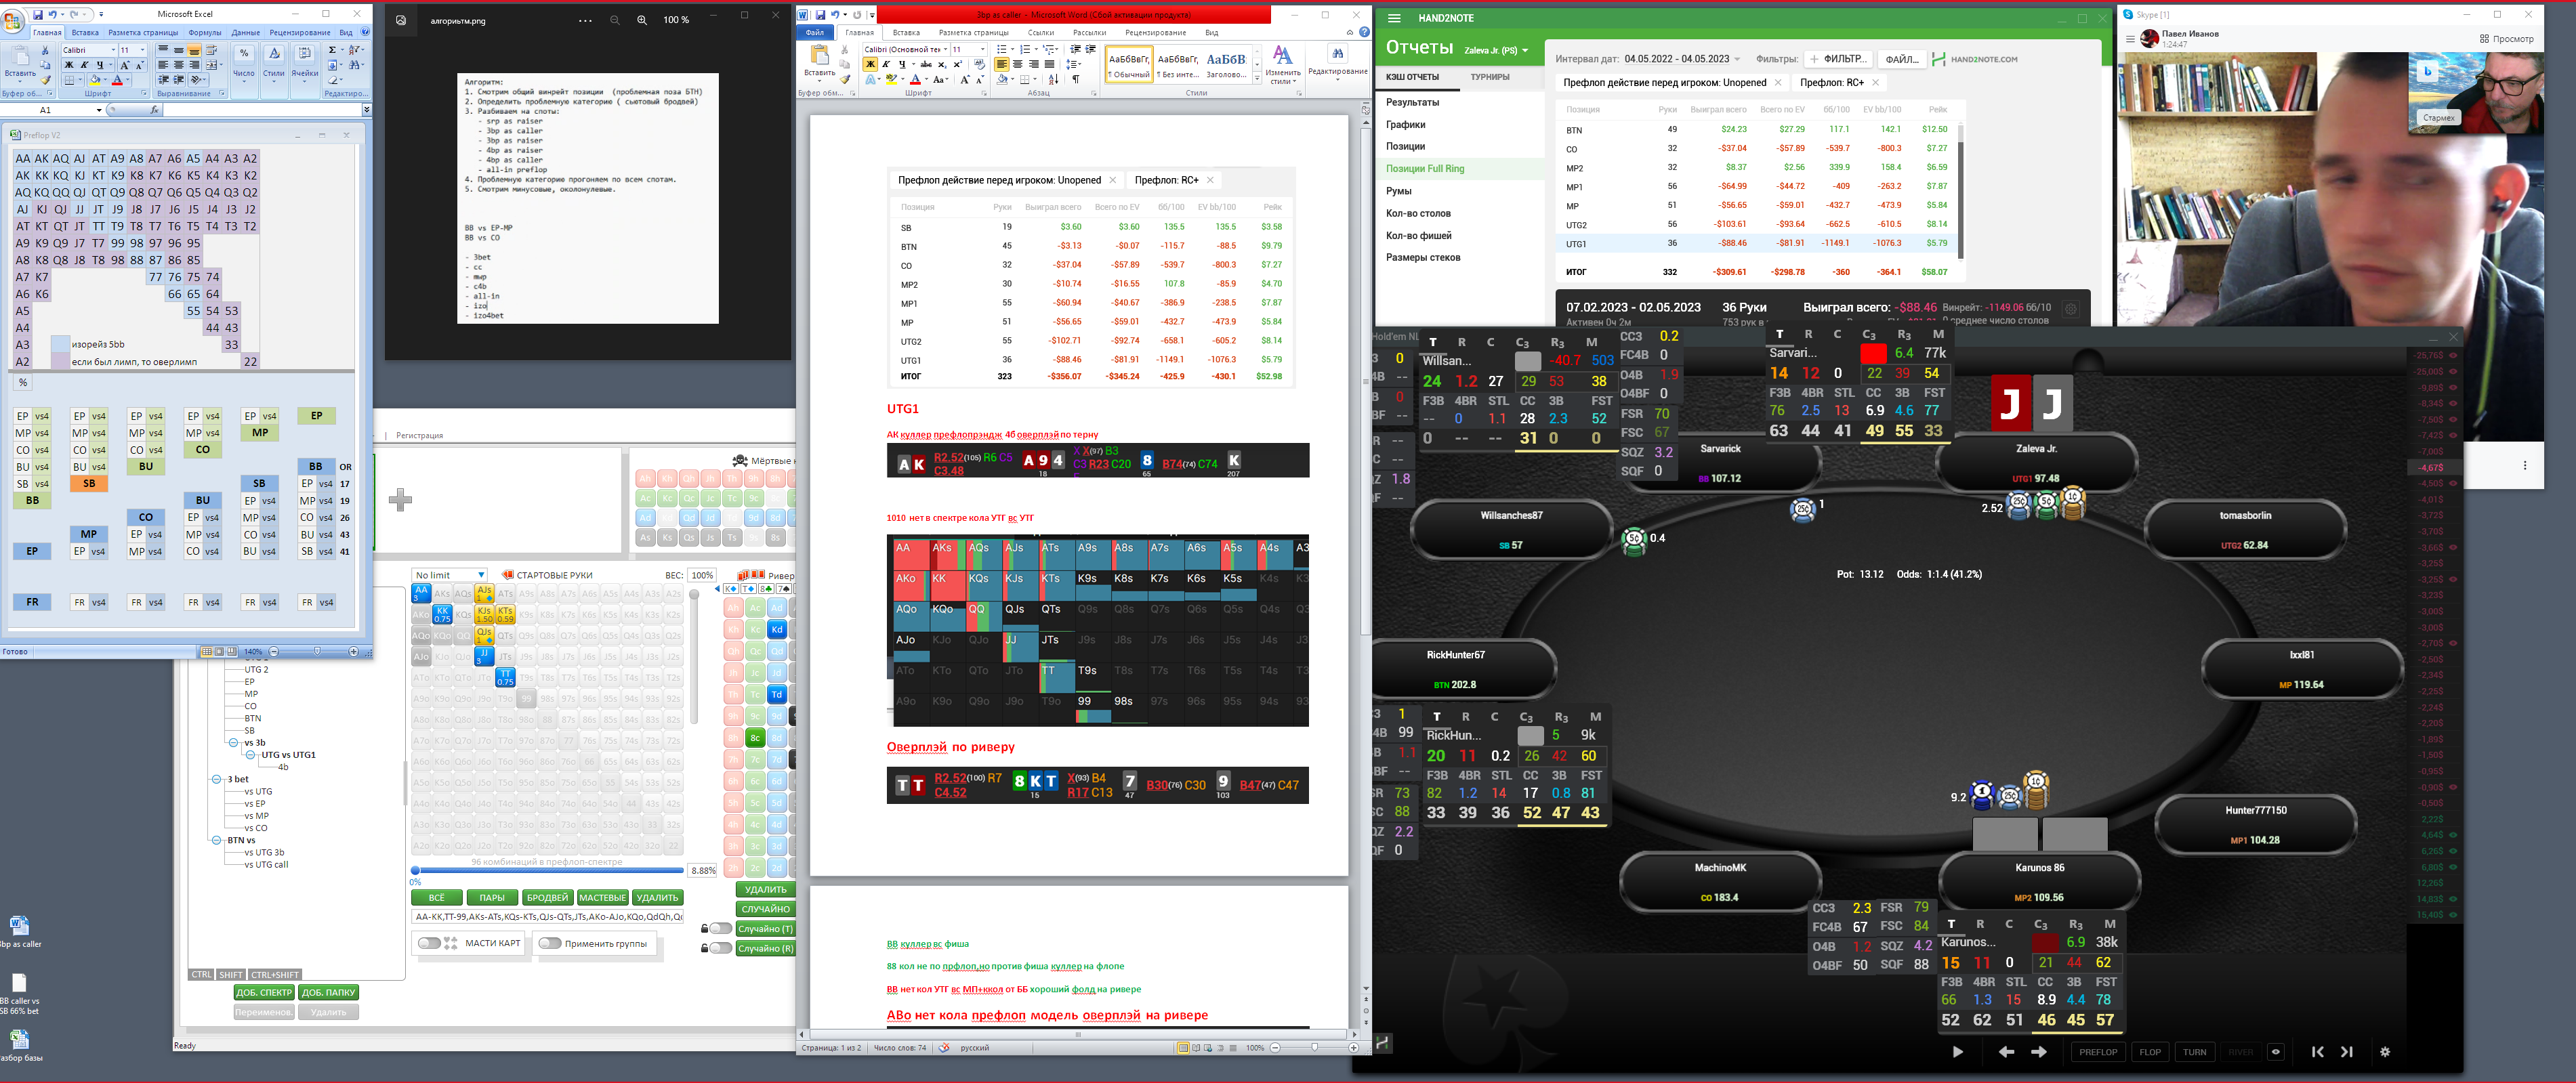
Task: Click the ДОБ. СПЕКТР button
Action: point(264,993)
